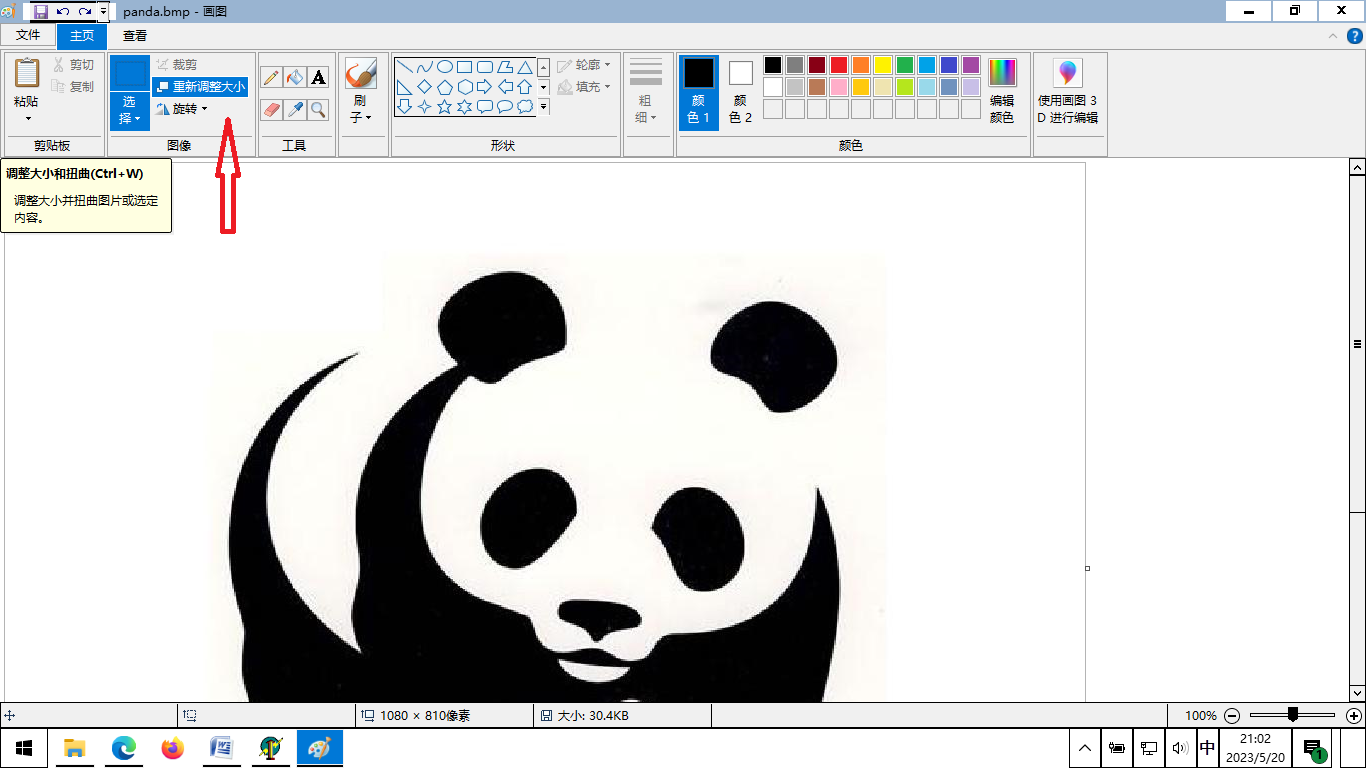Select the Rounded rectangle shape
The width and height of the screenshot is (1366, 768).
coord(485,67)
